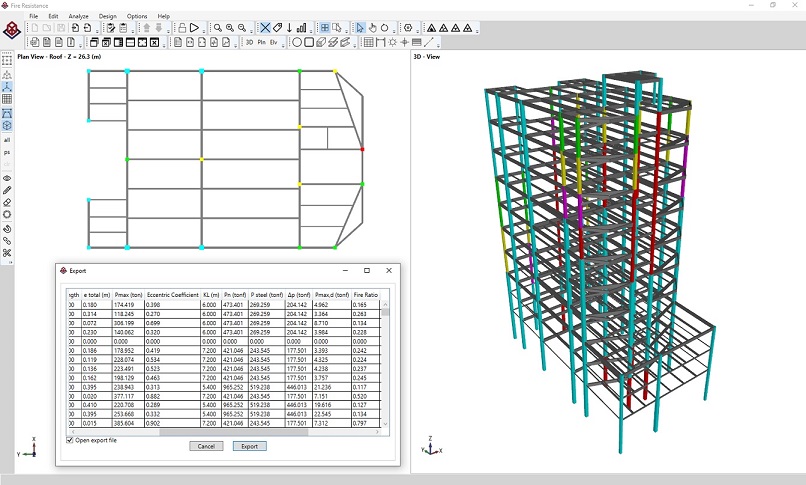Select the zoom in magnifier tool

point(230,28)
